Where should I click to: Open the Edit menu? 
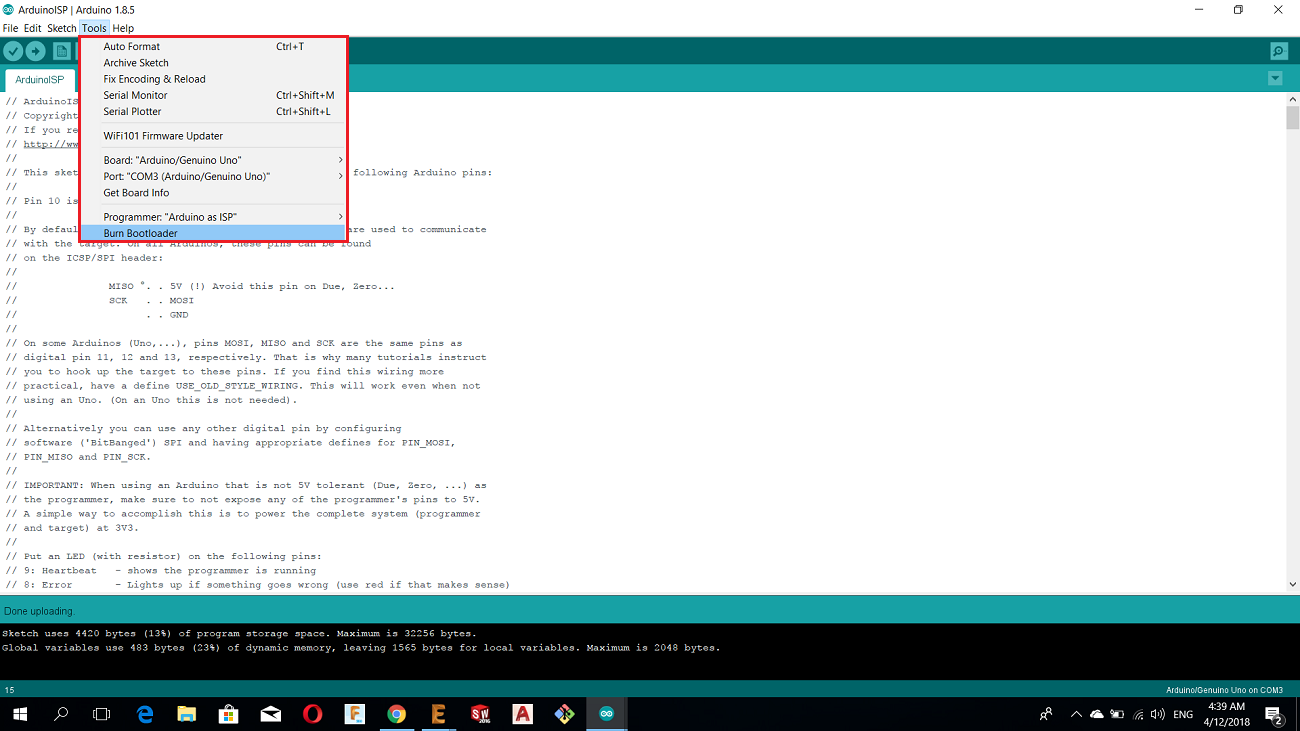pos(33,28)
